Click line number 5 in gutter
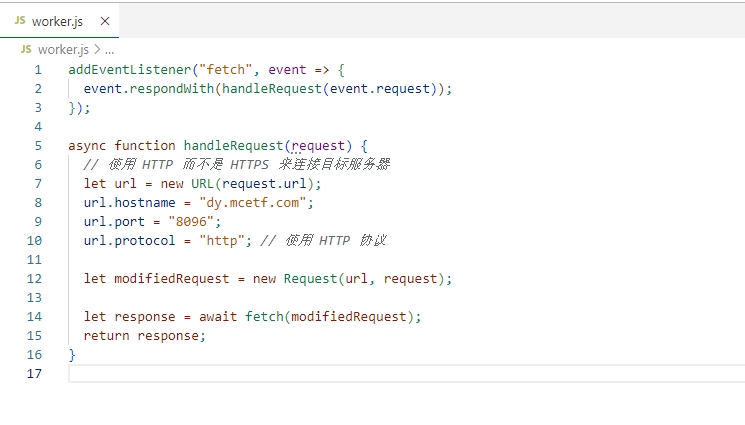Screen dimensions: 745x425 click(x=38, y=145)
